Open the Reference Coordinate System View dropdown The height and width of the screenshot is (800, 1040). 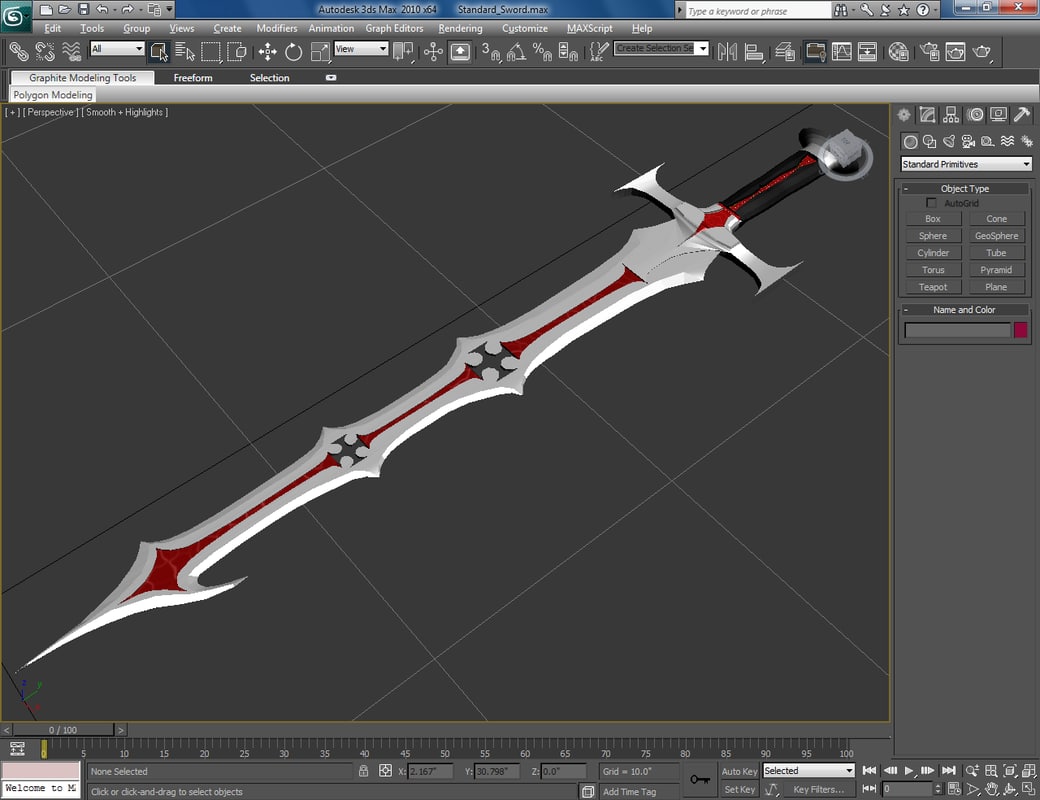361,47
